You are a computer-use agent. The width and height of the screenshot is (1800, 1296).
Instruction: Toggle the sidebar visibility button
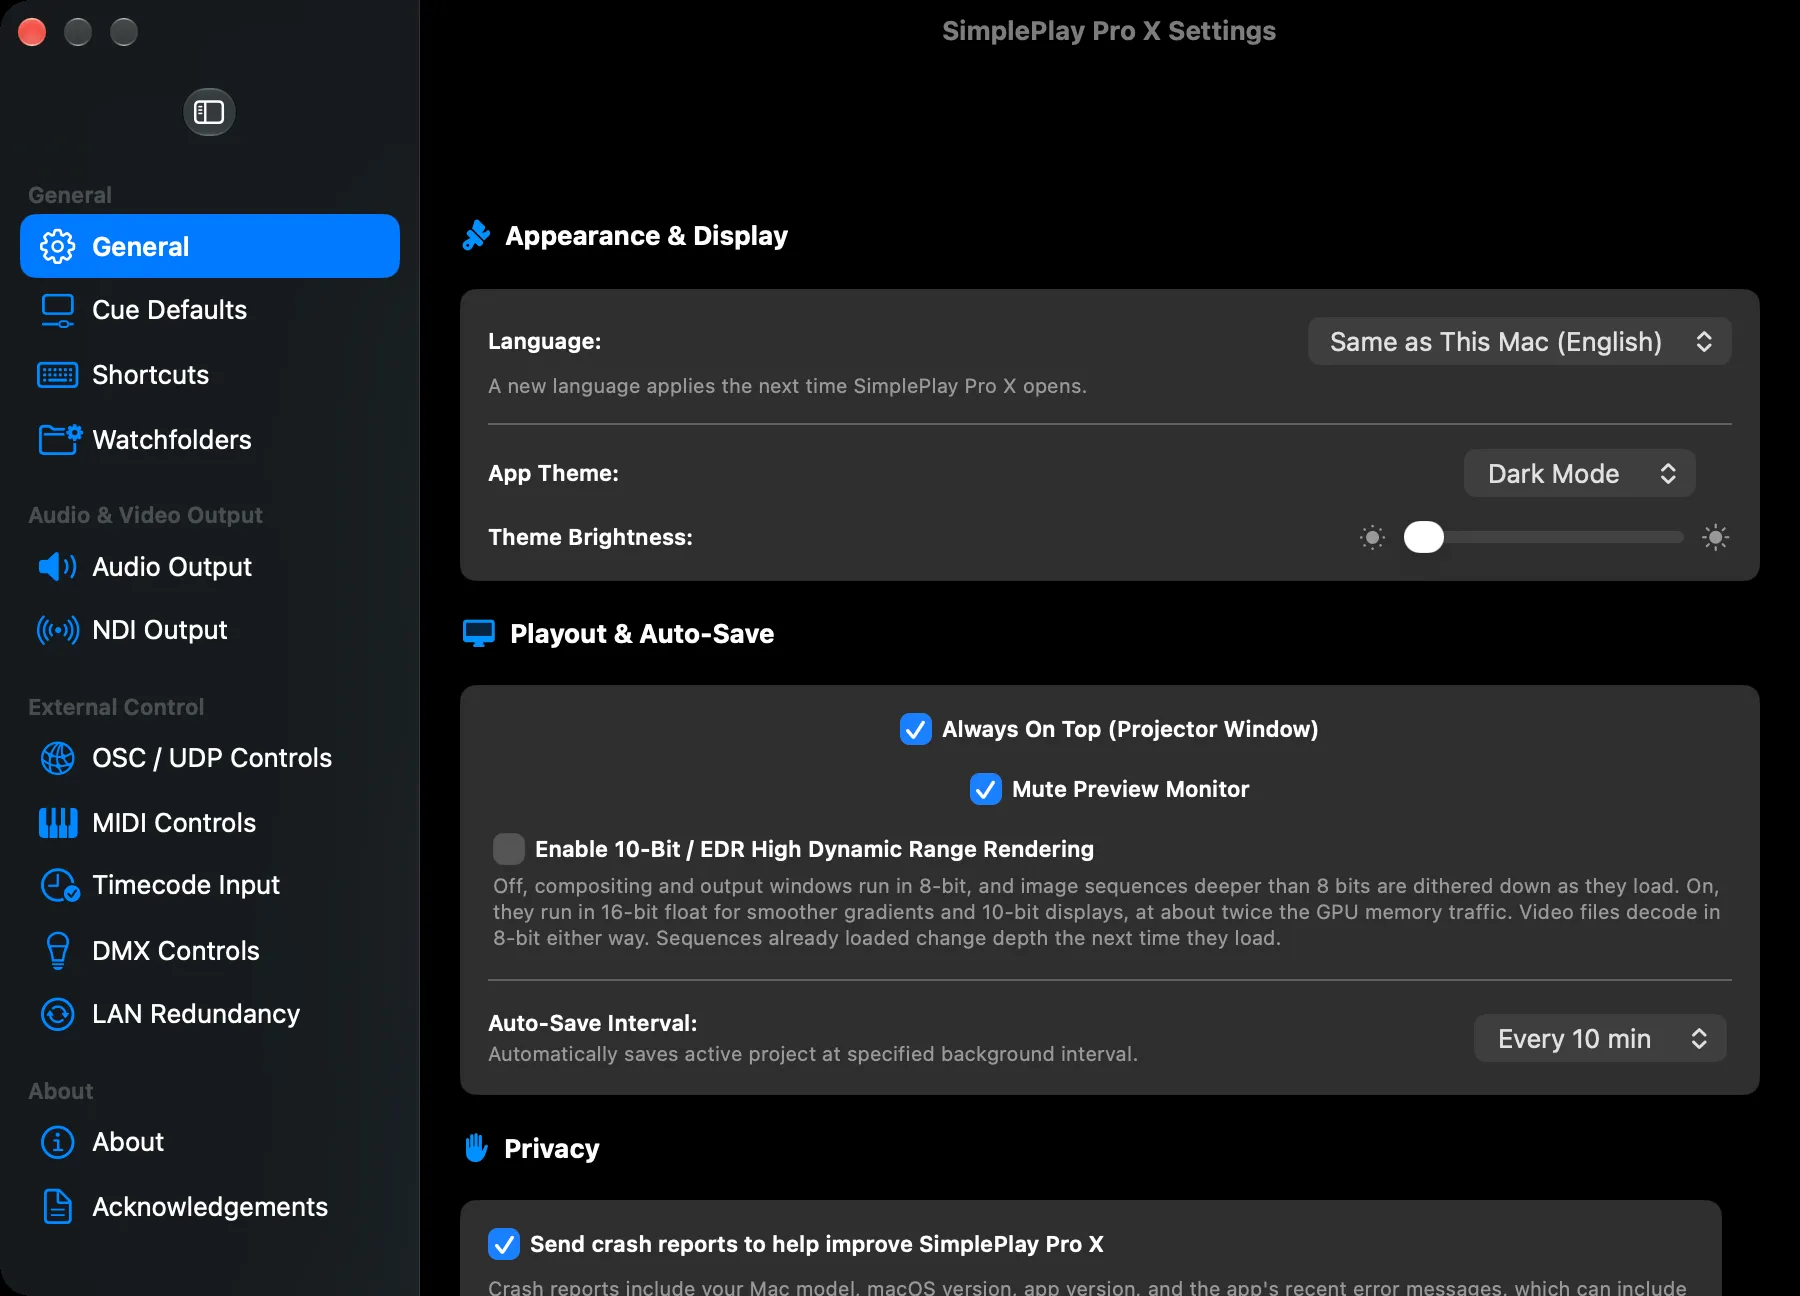coord(209,112)
